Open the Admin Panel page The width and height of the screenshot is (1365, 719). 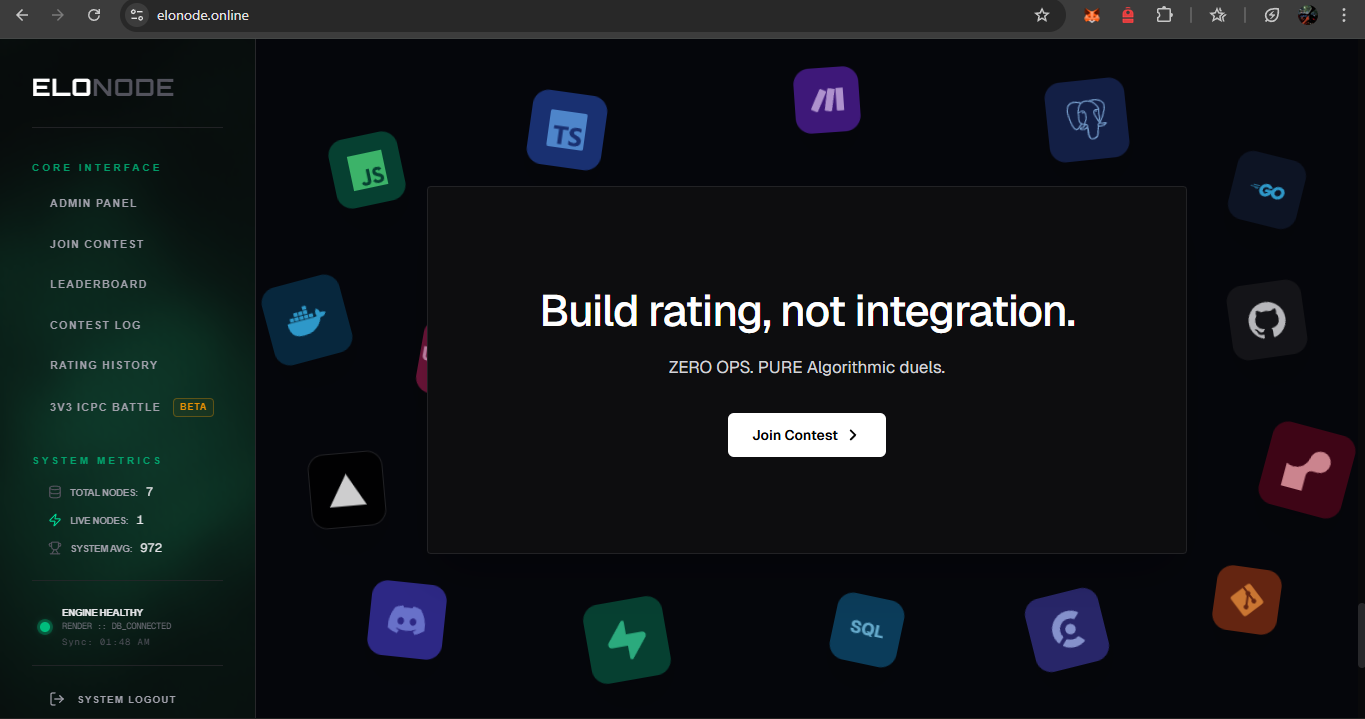click(x=93, y=203)
